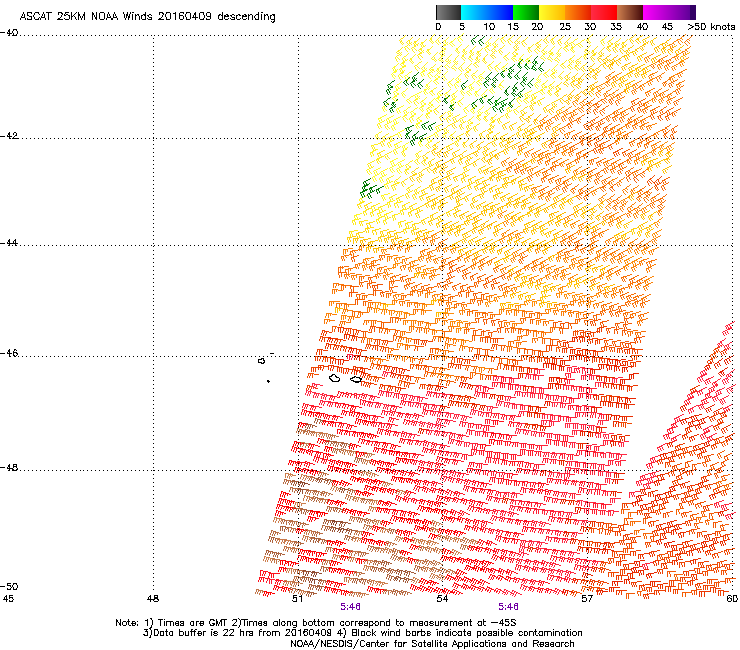Click the longitude label '57'
Viewport: 740px width, 650px height.
tap(587, 599)
